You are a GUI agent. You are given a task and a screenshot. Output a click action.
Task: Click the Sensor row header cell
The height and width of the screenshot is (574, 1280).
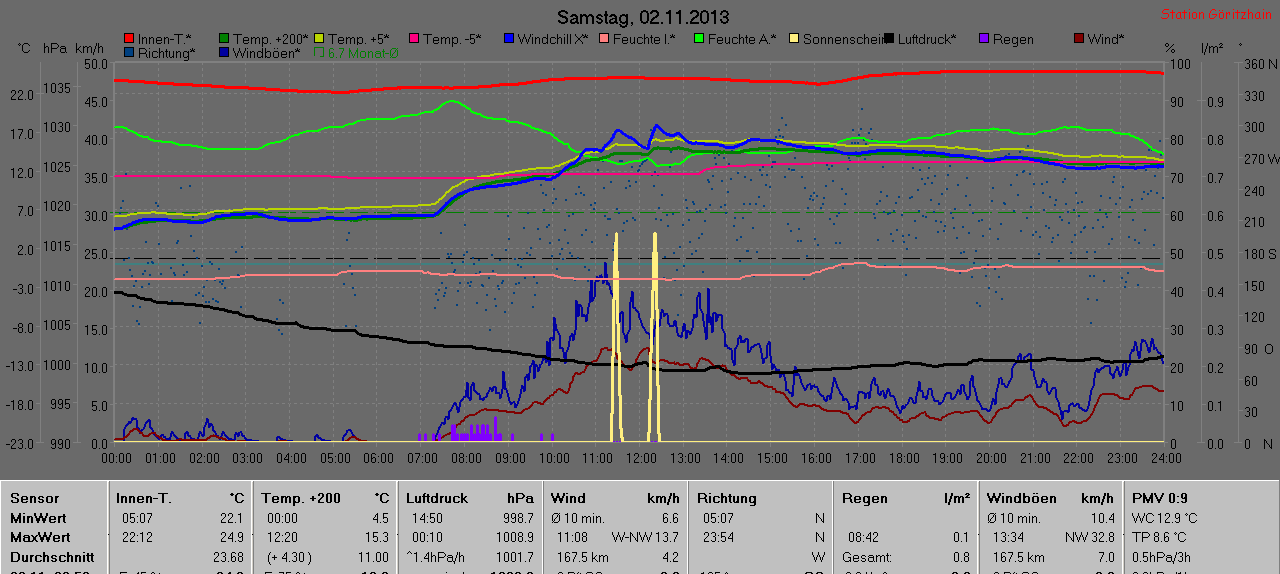pos(35,498)
